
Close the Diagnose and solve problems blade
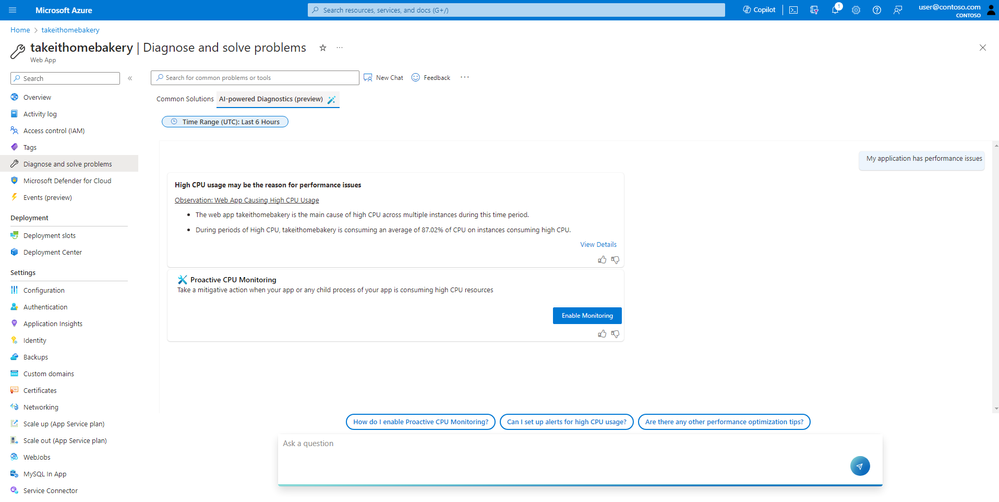[x=982, y=48]
